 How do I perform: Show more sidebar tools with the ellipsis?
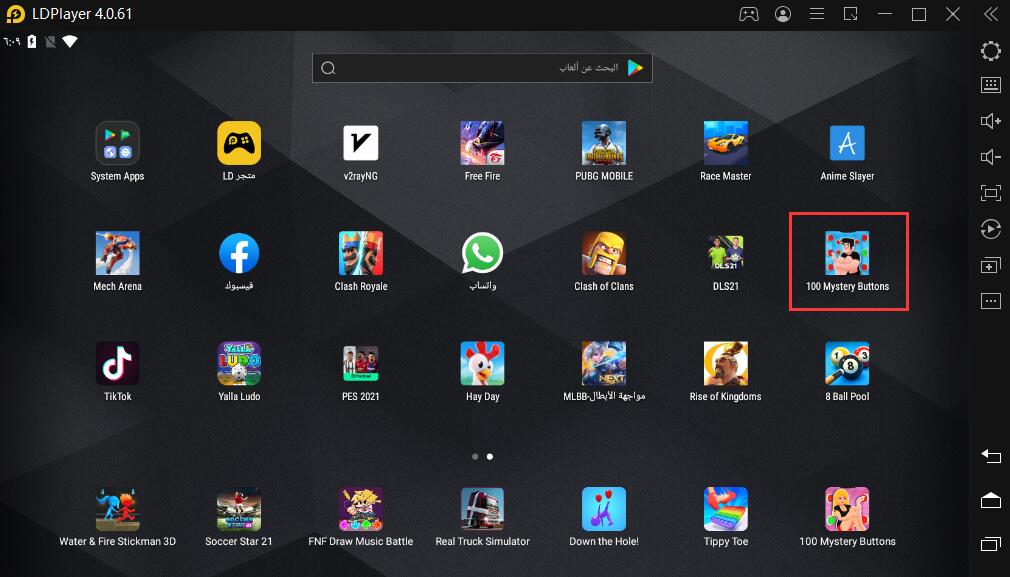(991, 301)
